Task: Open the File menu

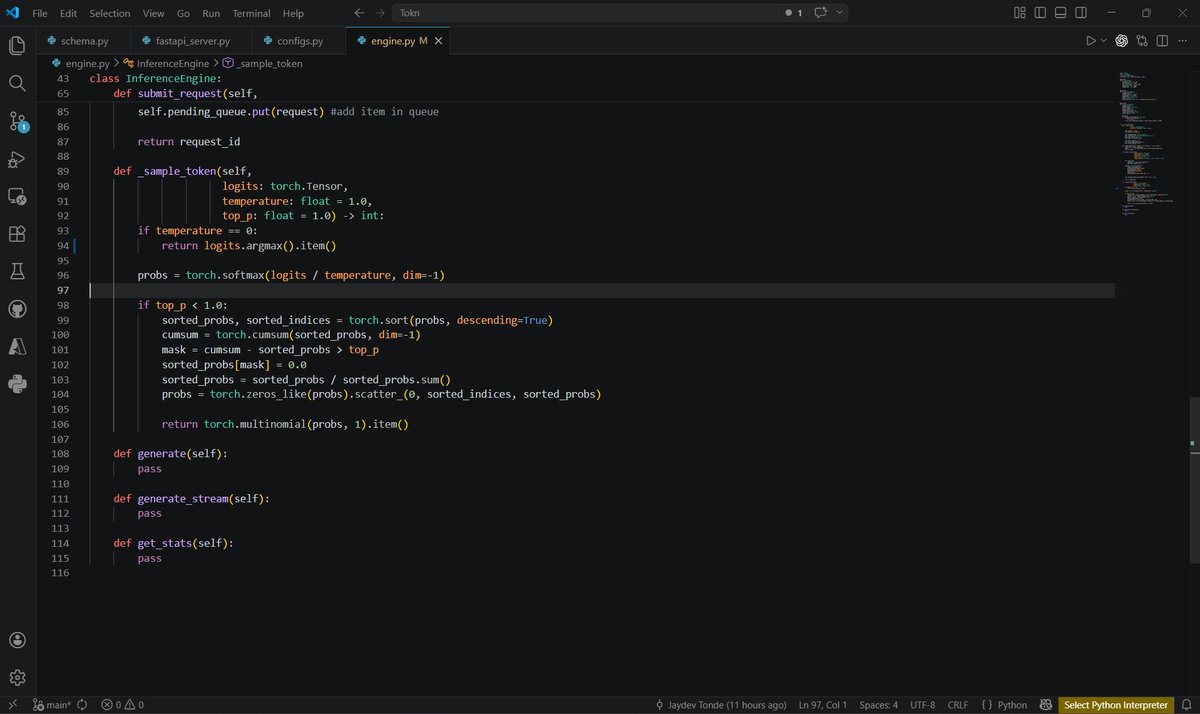Action: pos(40,14)
